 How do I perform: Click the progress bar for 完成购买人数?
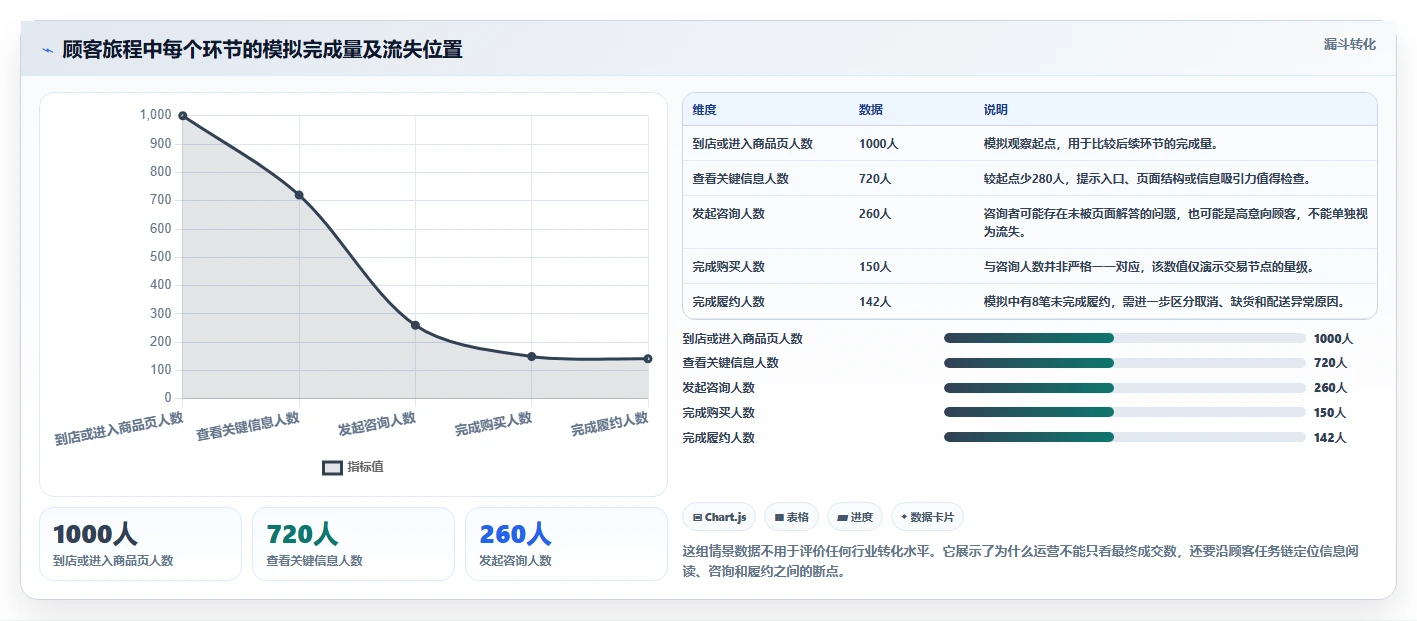point(1124,412)
